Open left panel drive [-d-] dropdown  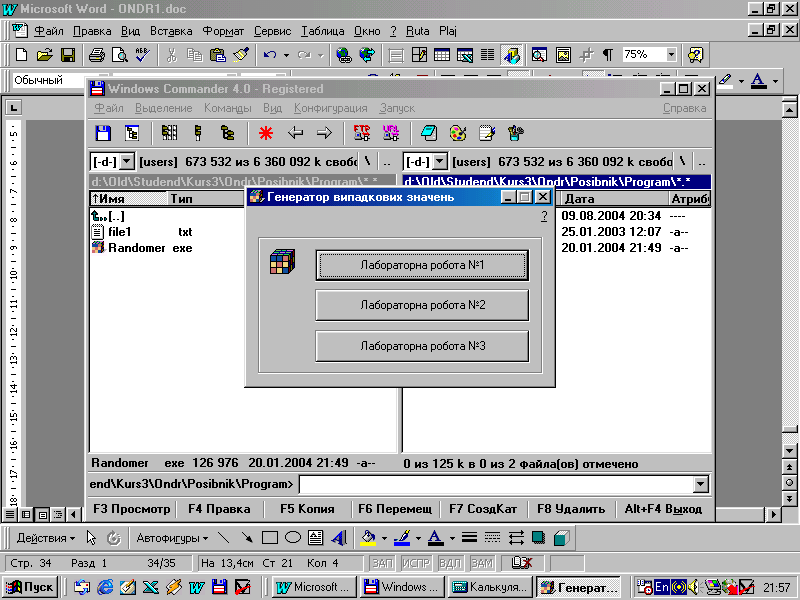click(127, 162)
